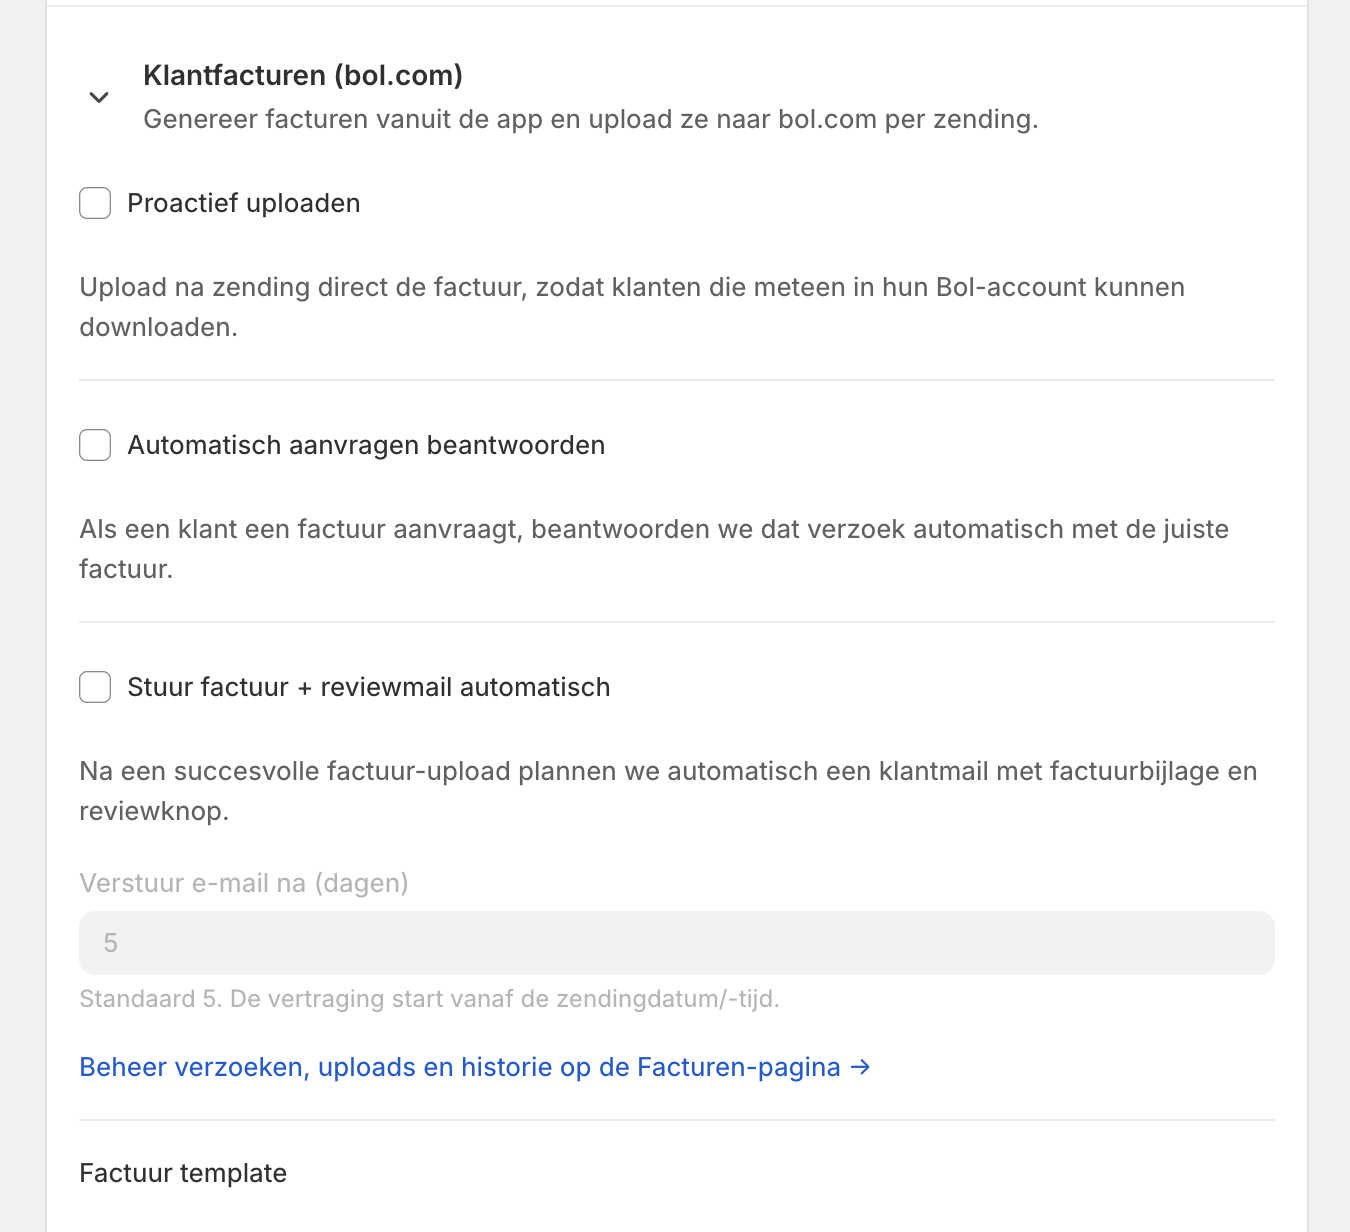The width and height of the screenshot is (1350, 1232).
Task: Click the Genereer facturen vanuit de app subtitle
Action: point(590,119)
